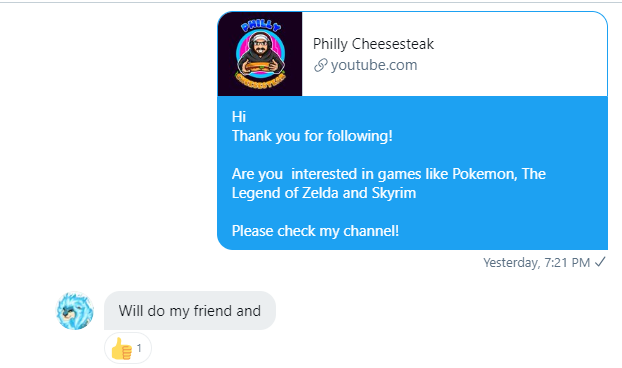Click the sandwich graphic in channel logo
622x368 pixels.
(x=260, y=67)
